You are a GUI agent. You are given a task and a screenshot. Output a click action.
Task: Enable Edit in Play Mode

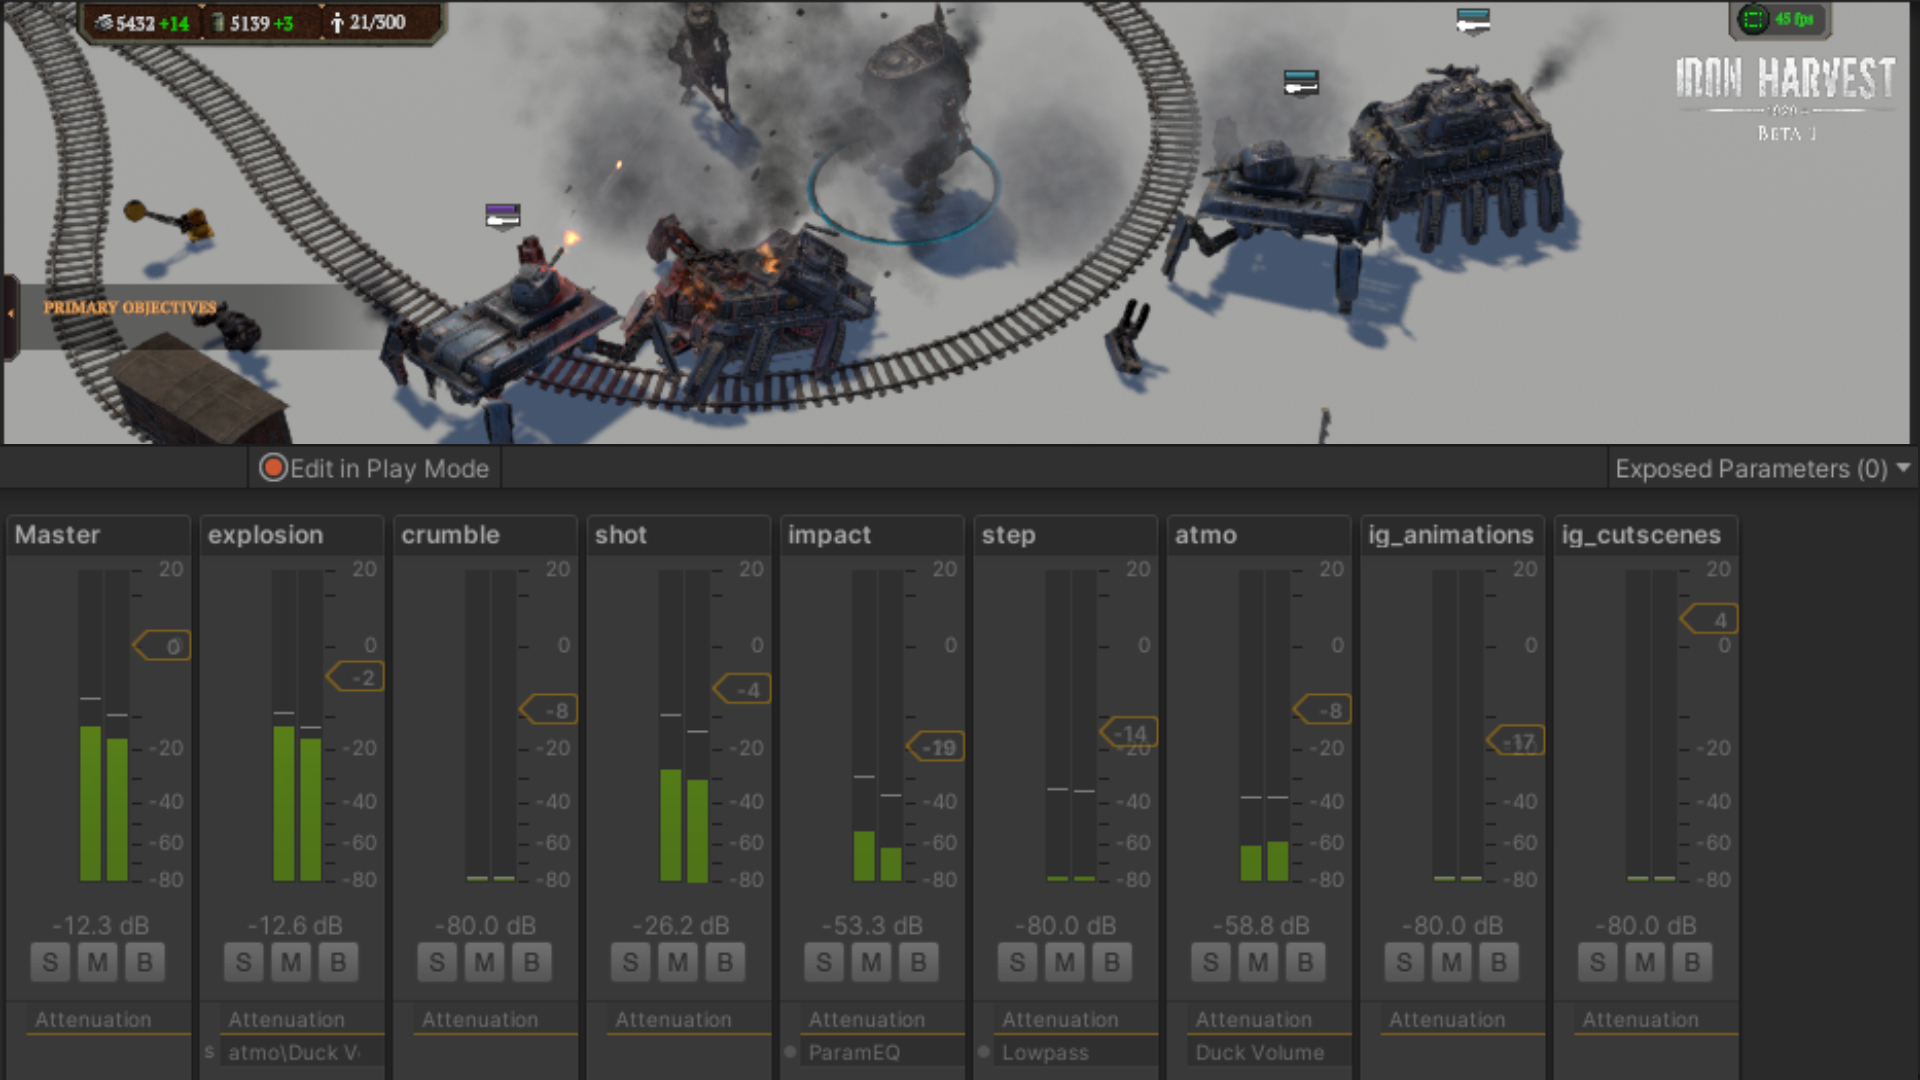pos(389,468)
